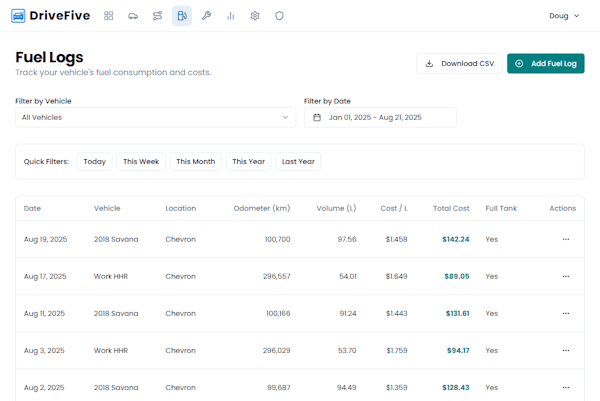Click the Date column header
This screenshot has height=401, width=600.
(32, 208)
